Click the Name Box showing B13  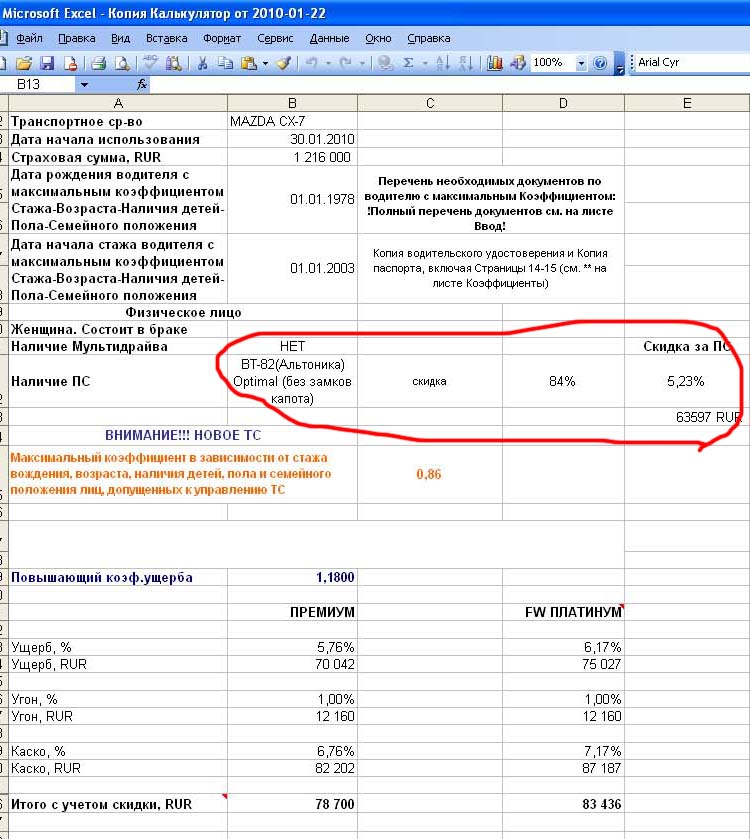[37, 85]
